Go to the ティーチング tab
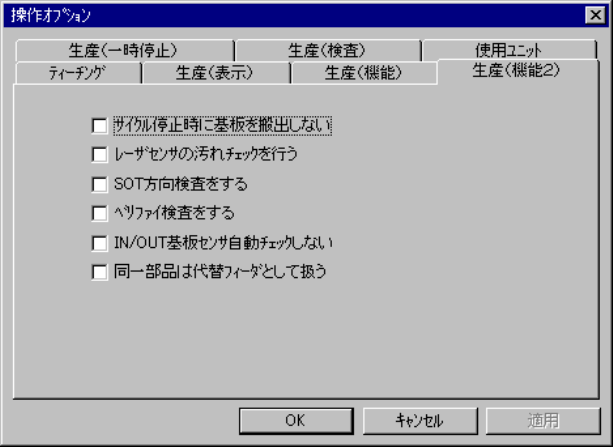 pyautogui.click(x=78, y=73)
